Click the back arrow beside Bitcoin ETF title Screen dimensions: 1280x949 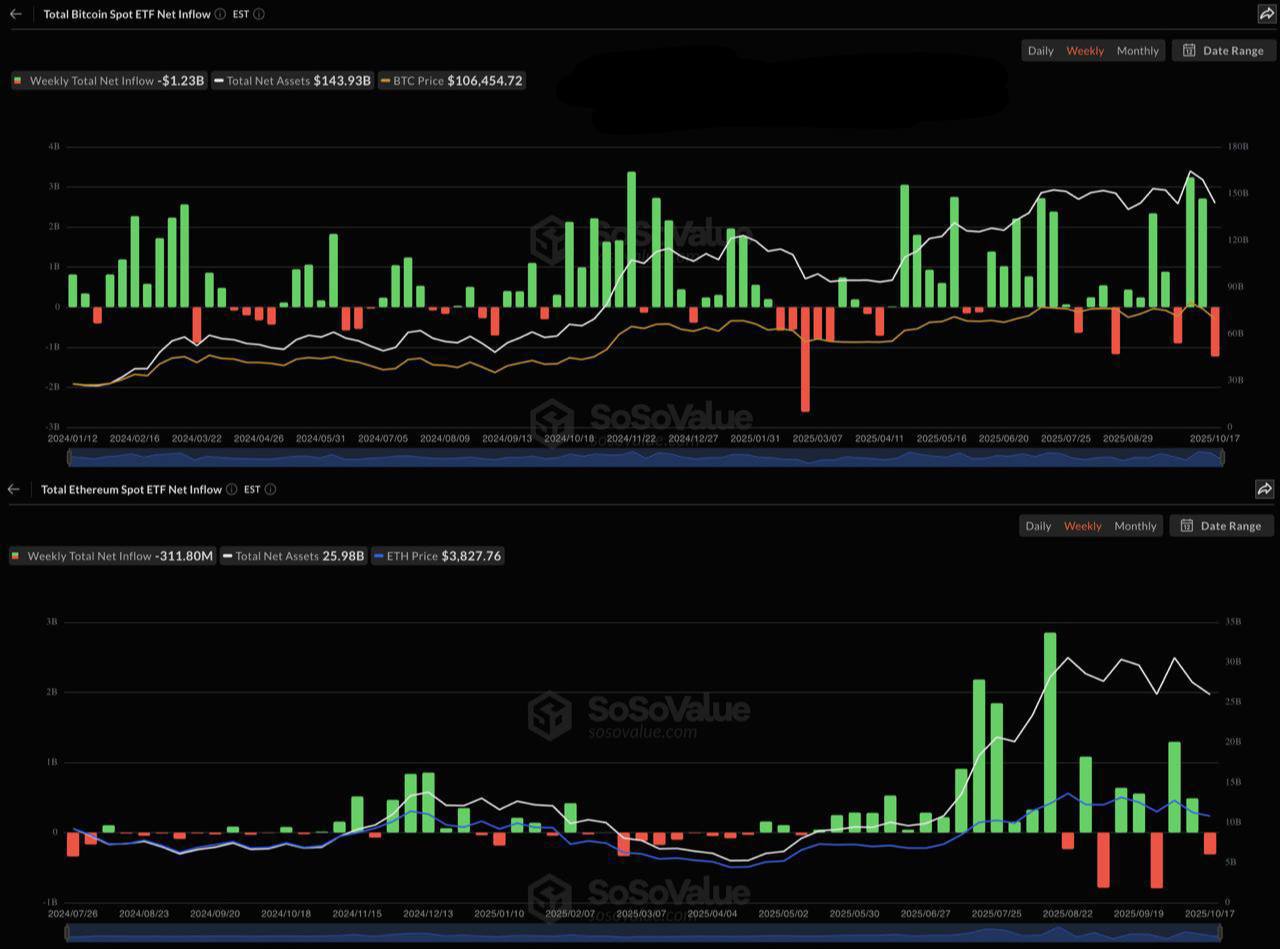point(16,14)
